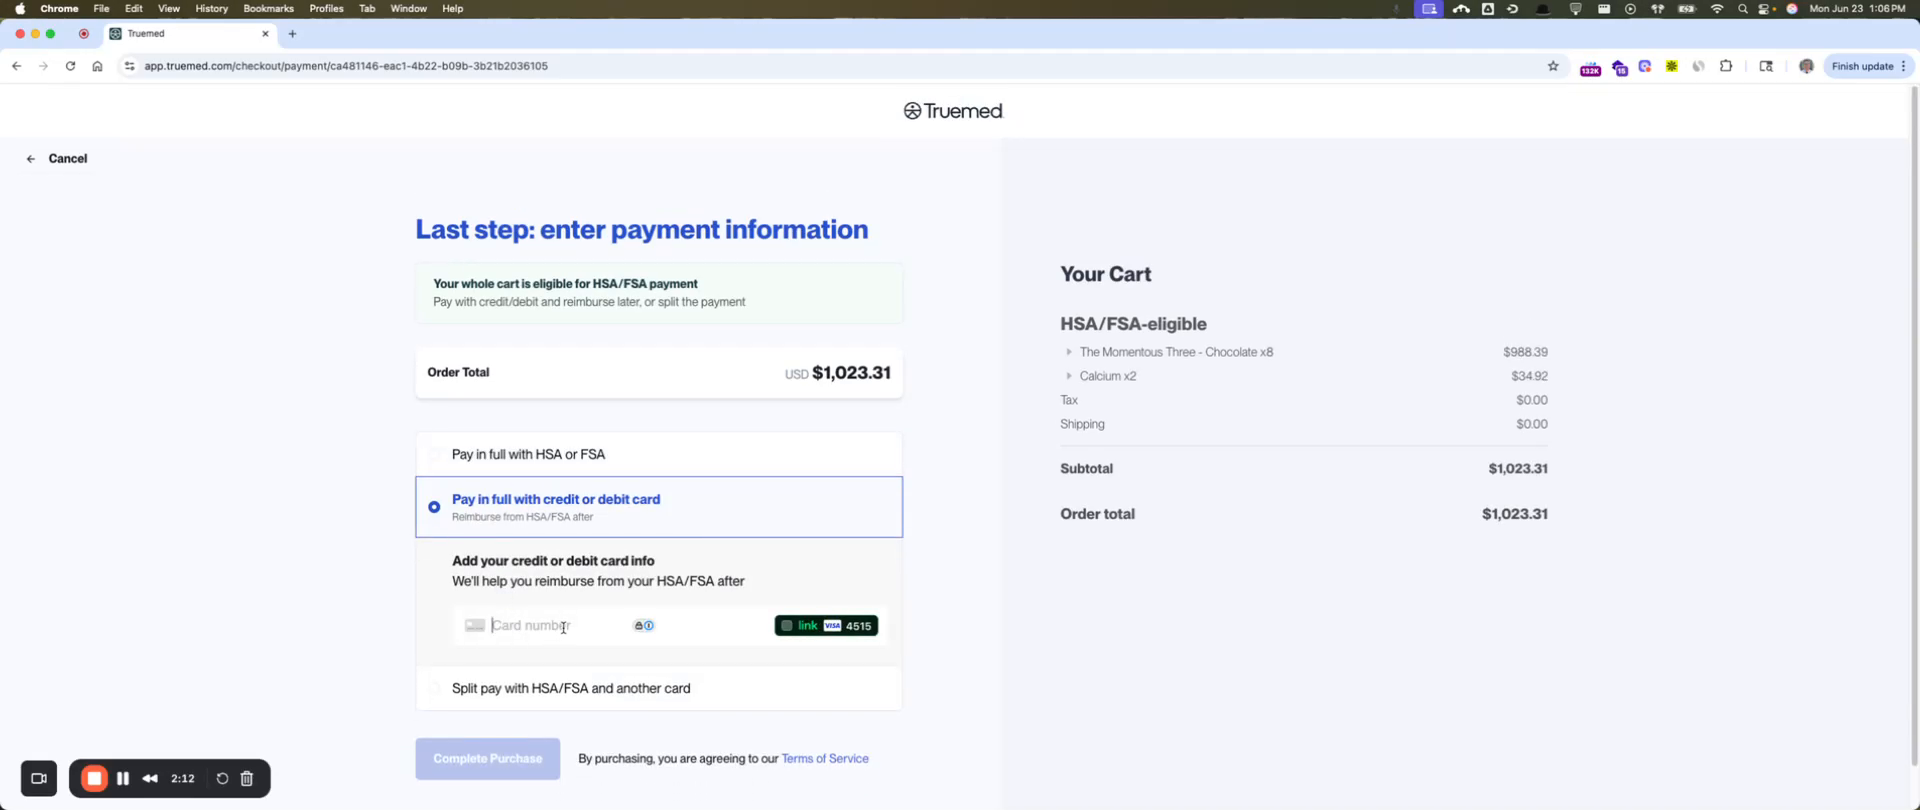Close the Truemed tab

click(265, 34)
